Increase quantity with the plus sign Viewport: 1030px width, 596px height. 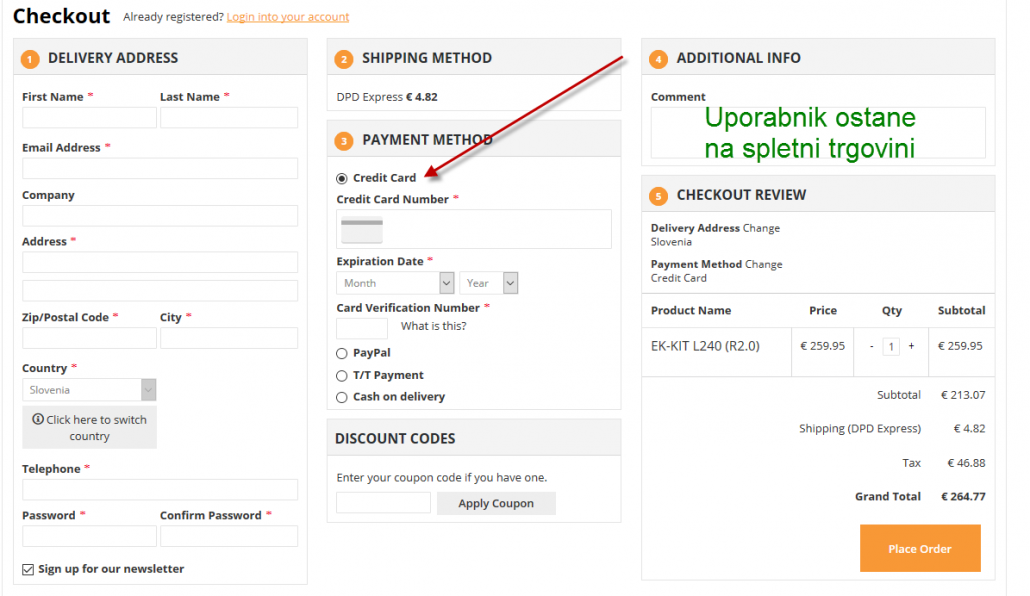tap(911, 346)
